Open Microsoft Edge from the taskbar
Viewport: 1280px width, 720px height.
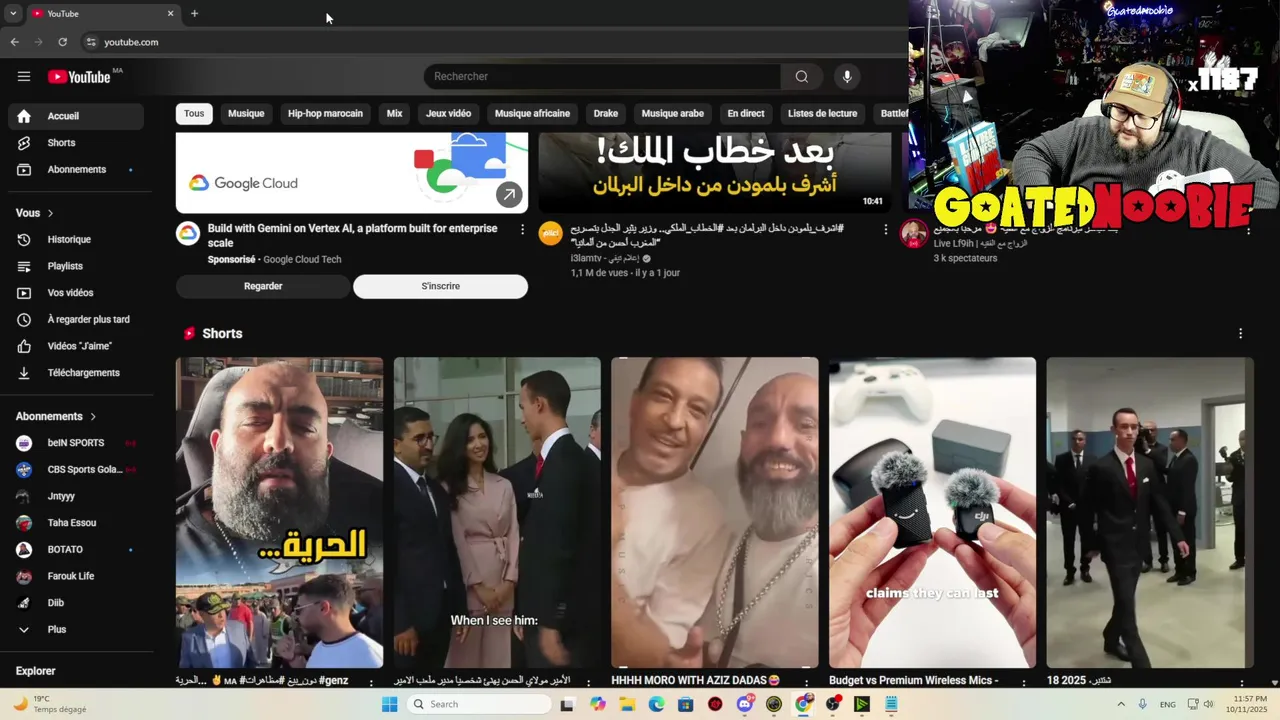(x=656, y=704)
